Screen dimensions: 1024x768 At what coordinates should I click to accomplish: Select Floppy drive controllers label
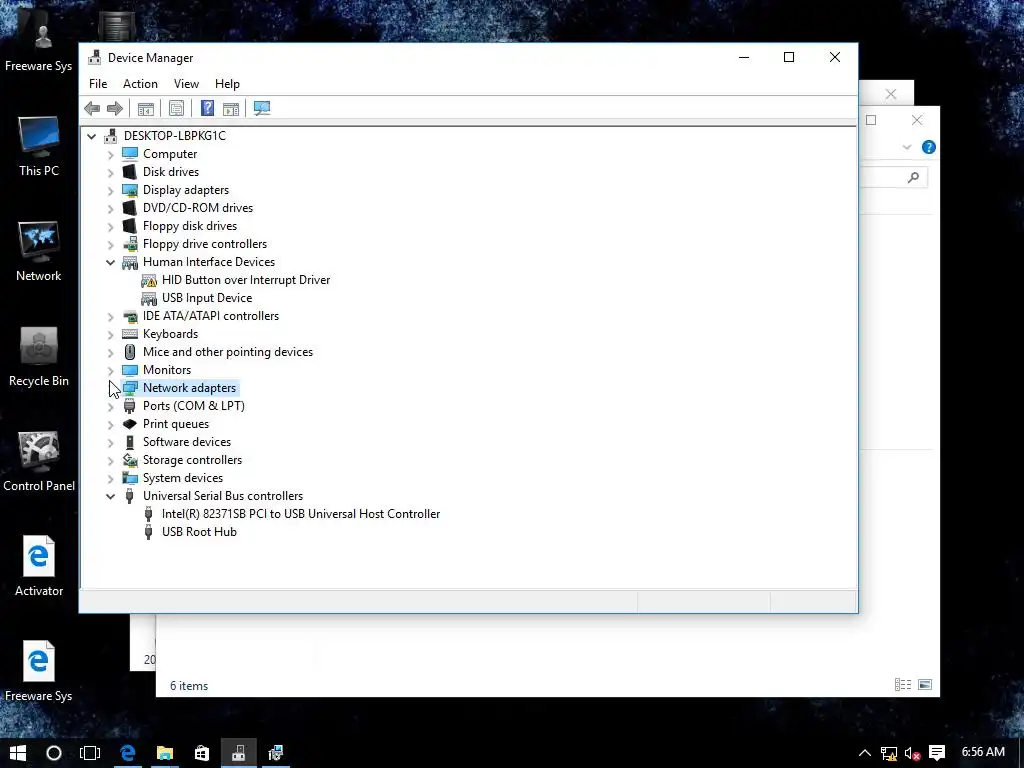[205, 244]
